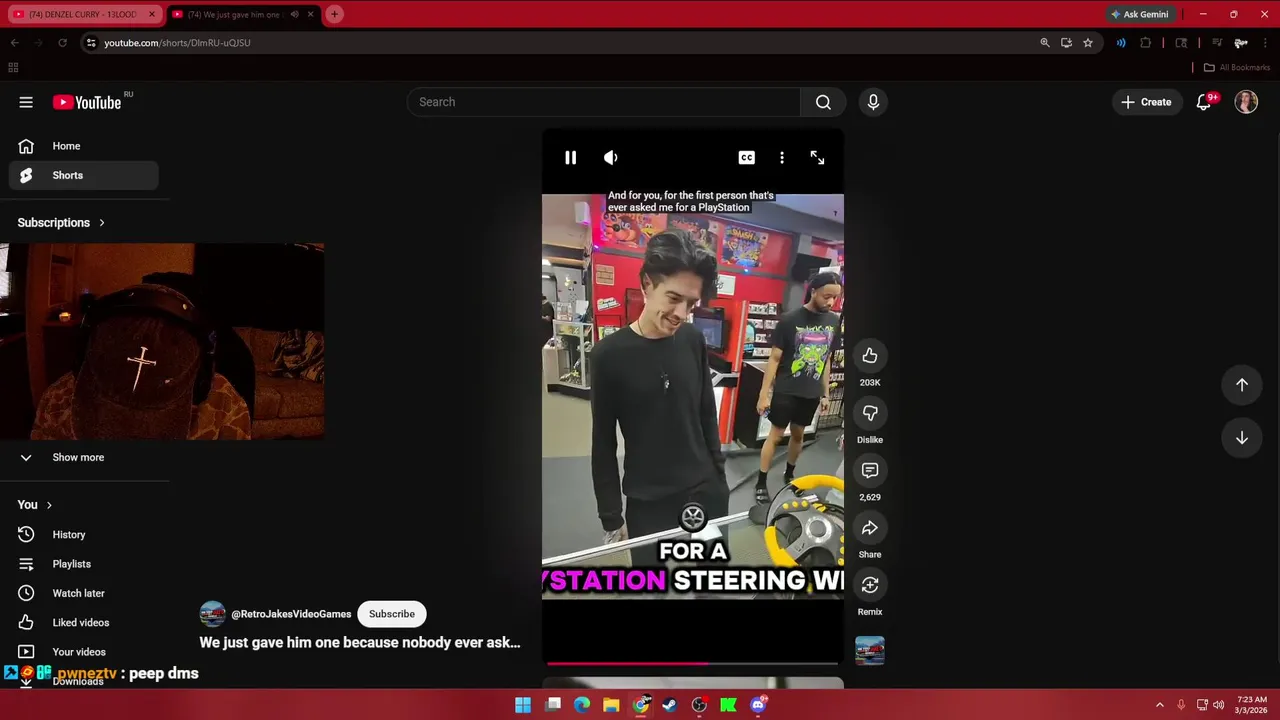This screenshot has height=720, width=1280.
Task: Show hidden system tray icons
Action: pyautogui.click(x=1160, y=705)
